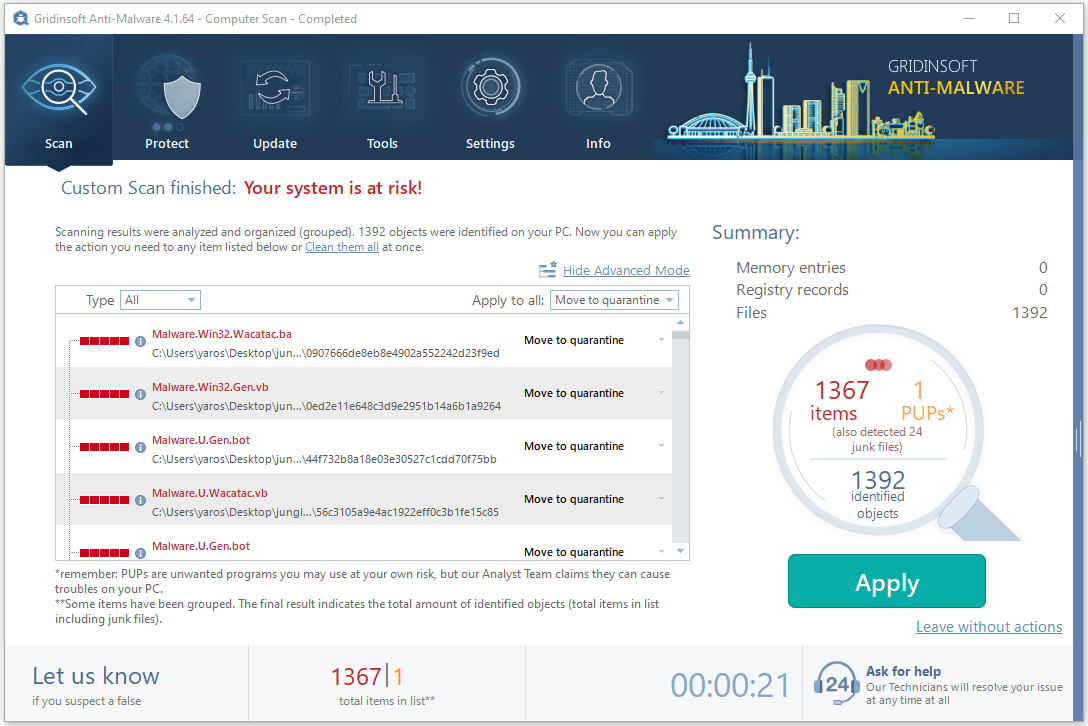This screenshot has height=726, width=1088.
Task: Click the Leave without actions link
Action: [x=988, y=627]
